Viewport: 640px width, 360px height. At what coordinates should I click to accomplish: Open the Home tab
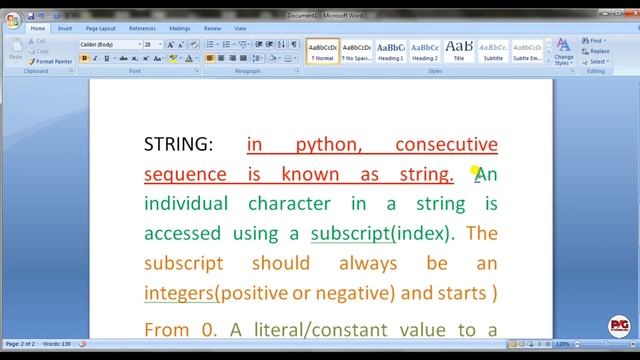coord(38,29)
